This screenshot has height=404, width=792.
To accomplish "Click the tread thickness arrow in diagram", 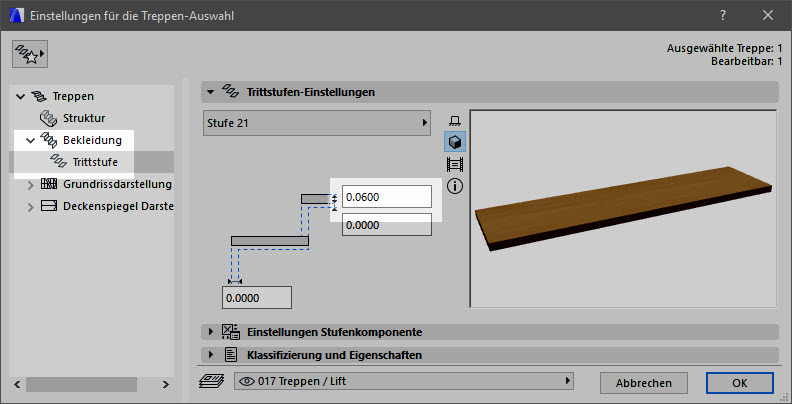I will tap(334, 201).
